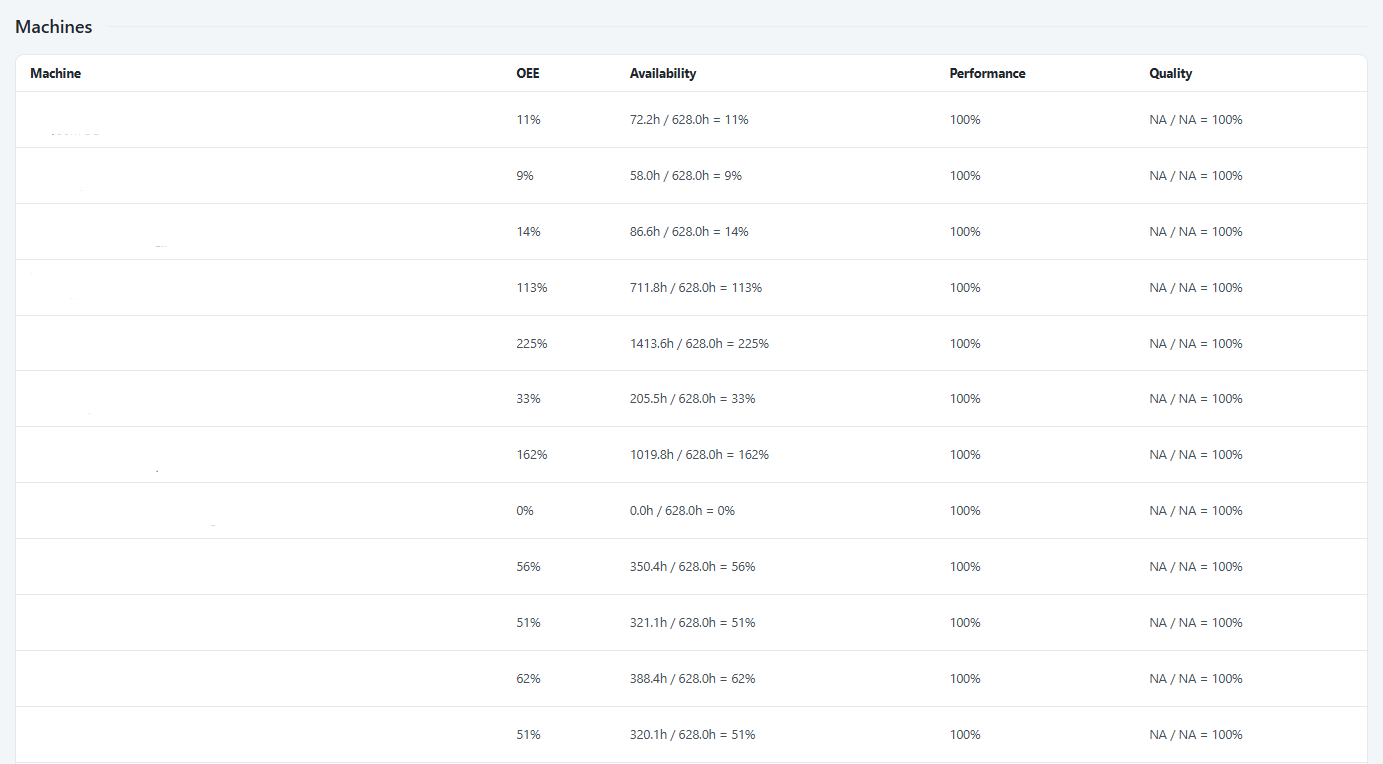
Task: Select the Performance column header
Action: (987, 74)
